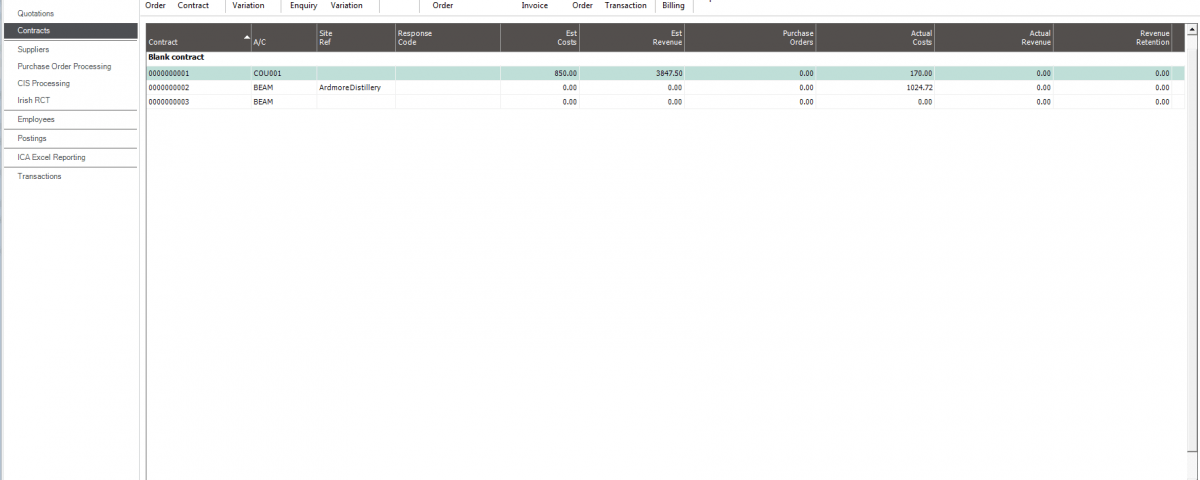The height and width of the screenshot is (480, 1200).
Task: Select Contracts in the sidebar
Action: 70,31
